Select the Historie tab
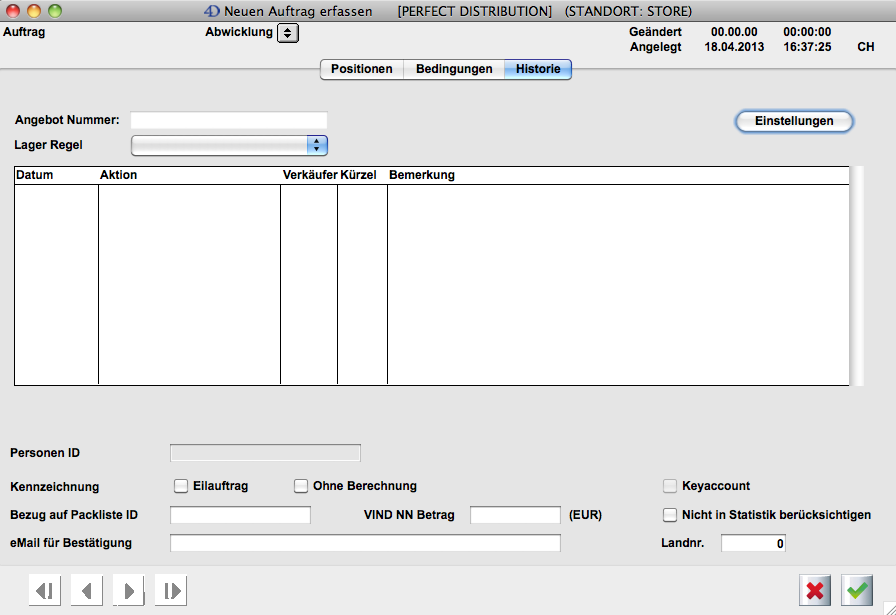This screenshot has height=615, width=896. (538, 69)
